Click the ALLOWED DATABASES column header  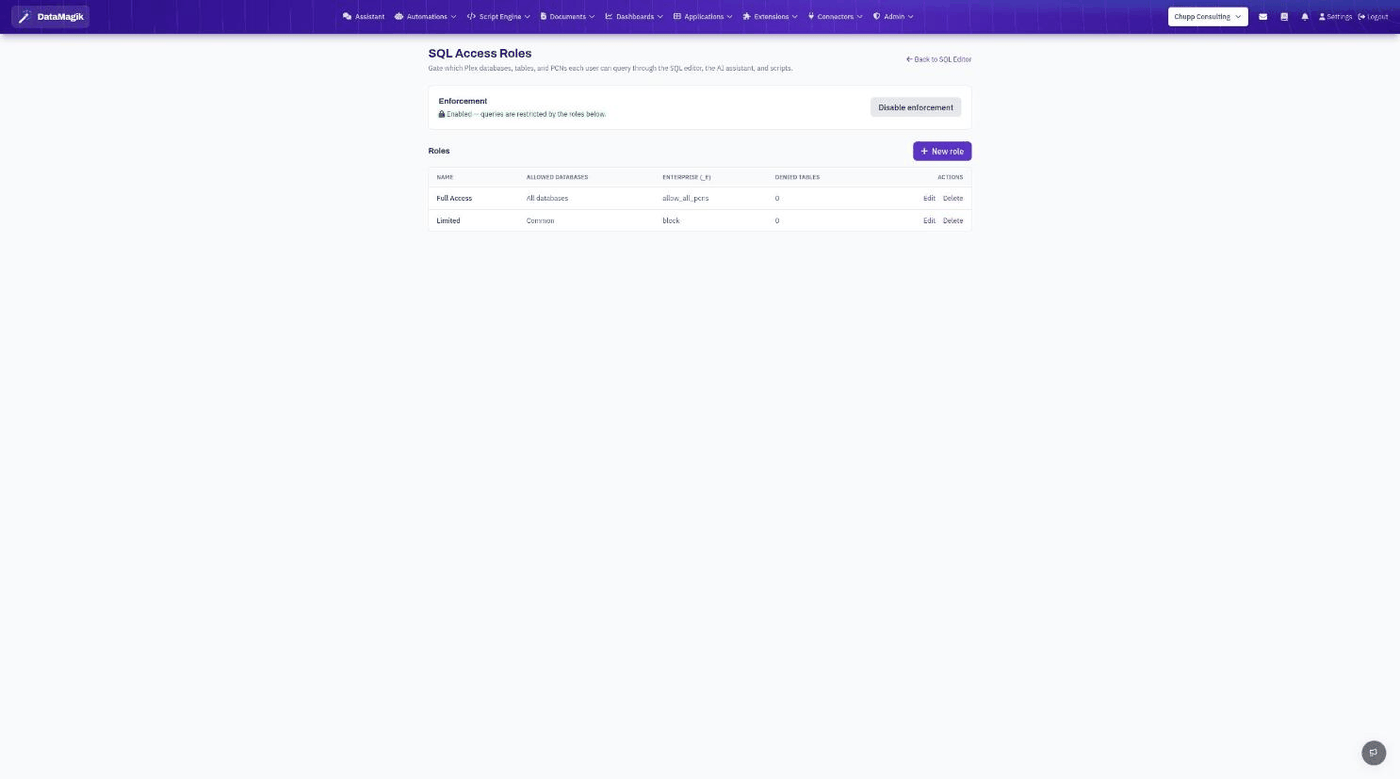pos(557,177)
